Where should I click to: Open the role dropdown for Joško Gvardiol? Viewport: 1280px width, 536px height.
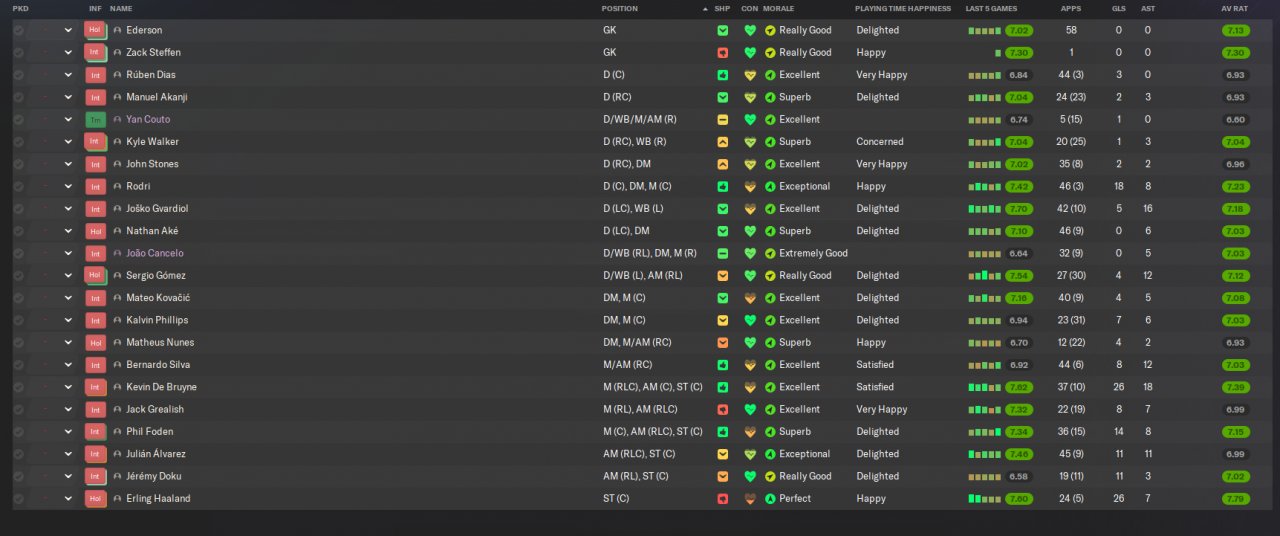[x=68, y=209]
